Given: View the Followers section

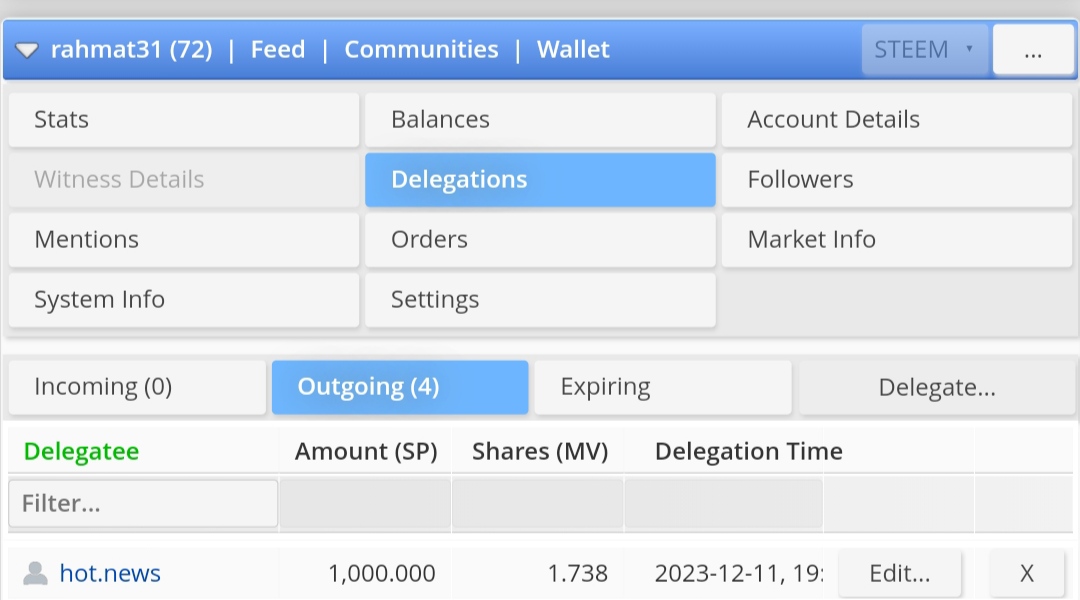Looking at the screenshot, I should [896, 180].
